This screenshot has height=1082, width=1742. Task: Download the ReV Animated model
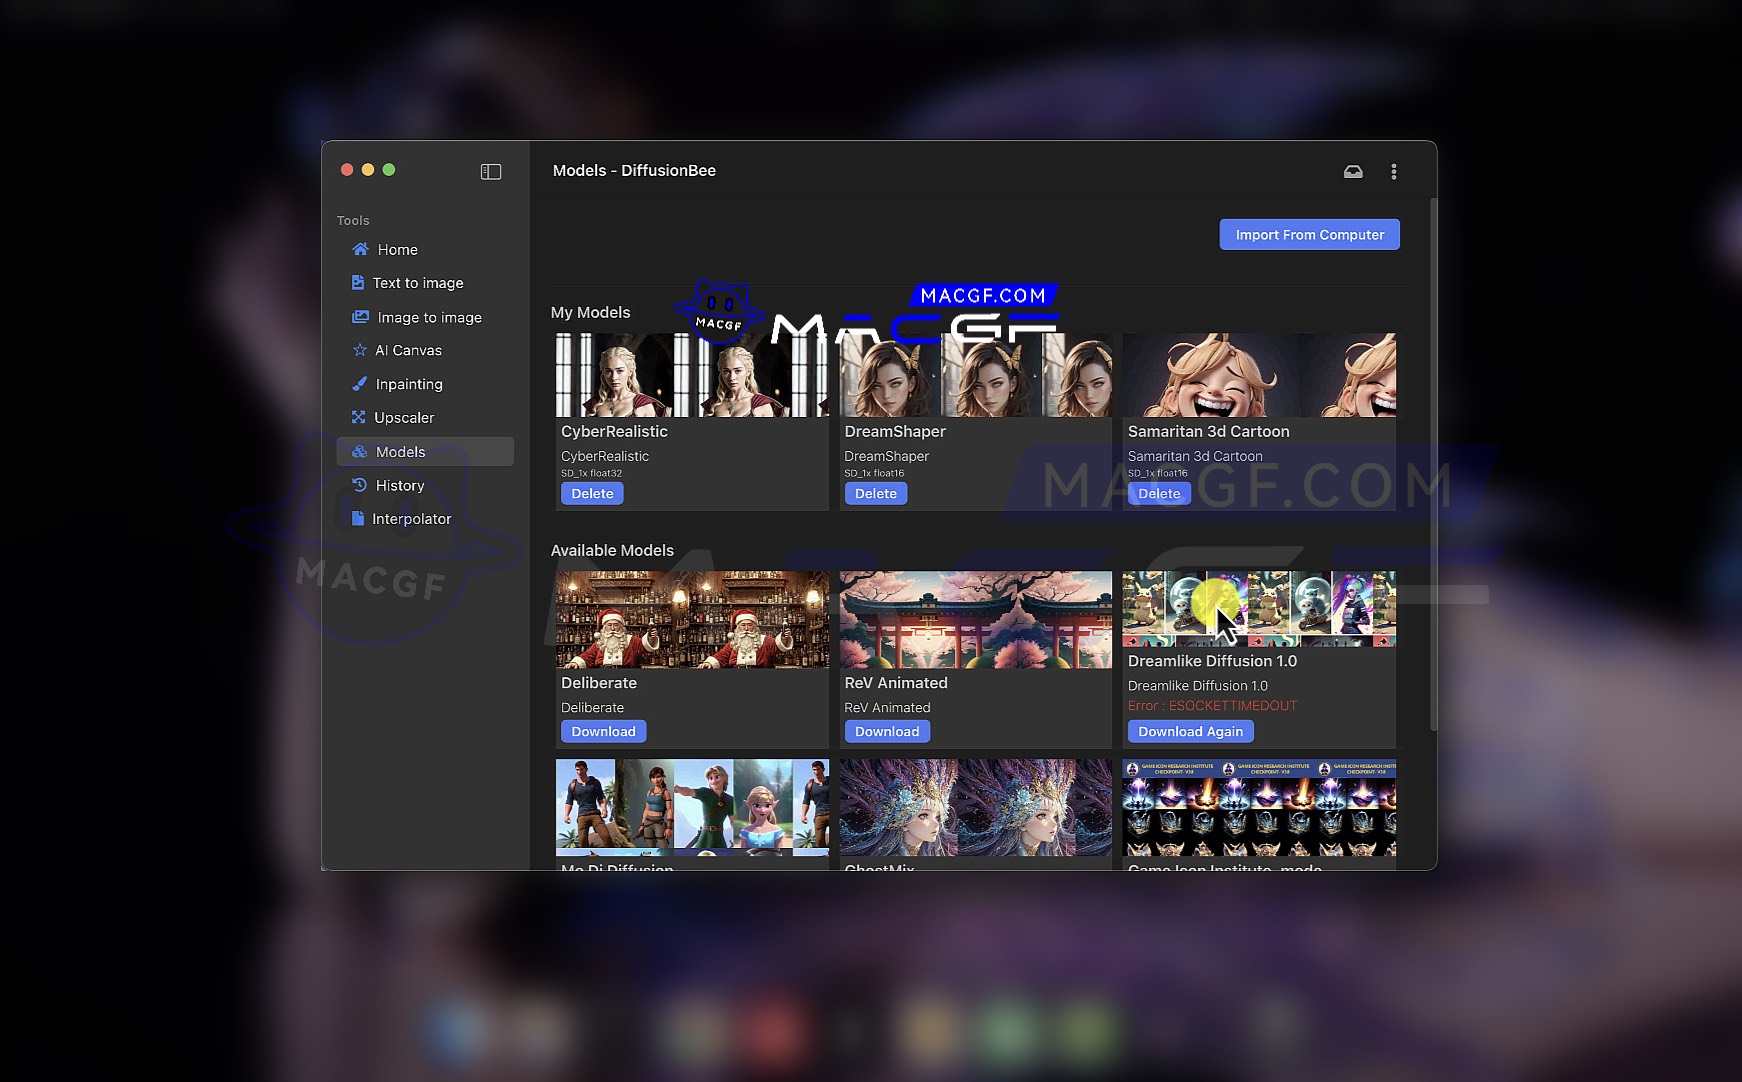887,732
